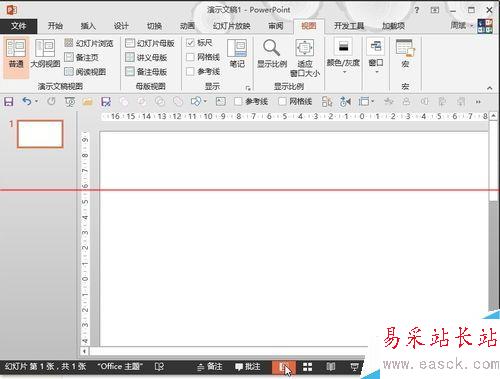Select slide 1 thumbnail

click(x=40, y=134)
